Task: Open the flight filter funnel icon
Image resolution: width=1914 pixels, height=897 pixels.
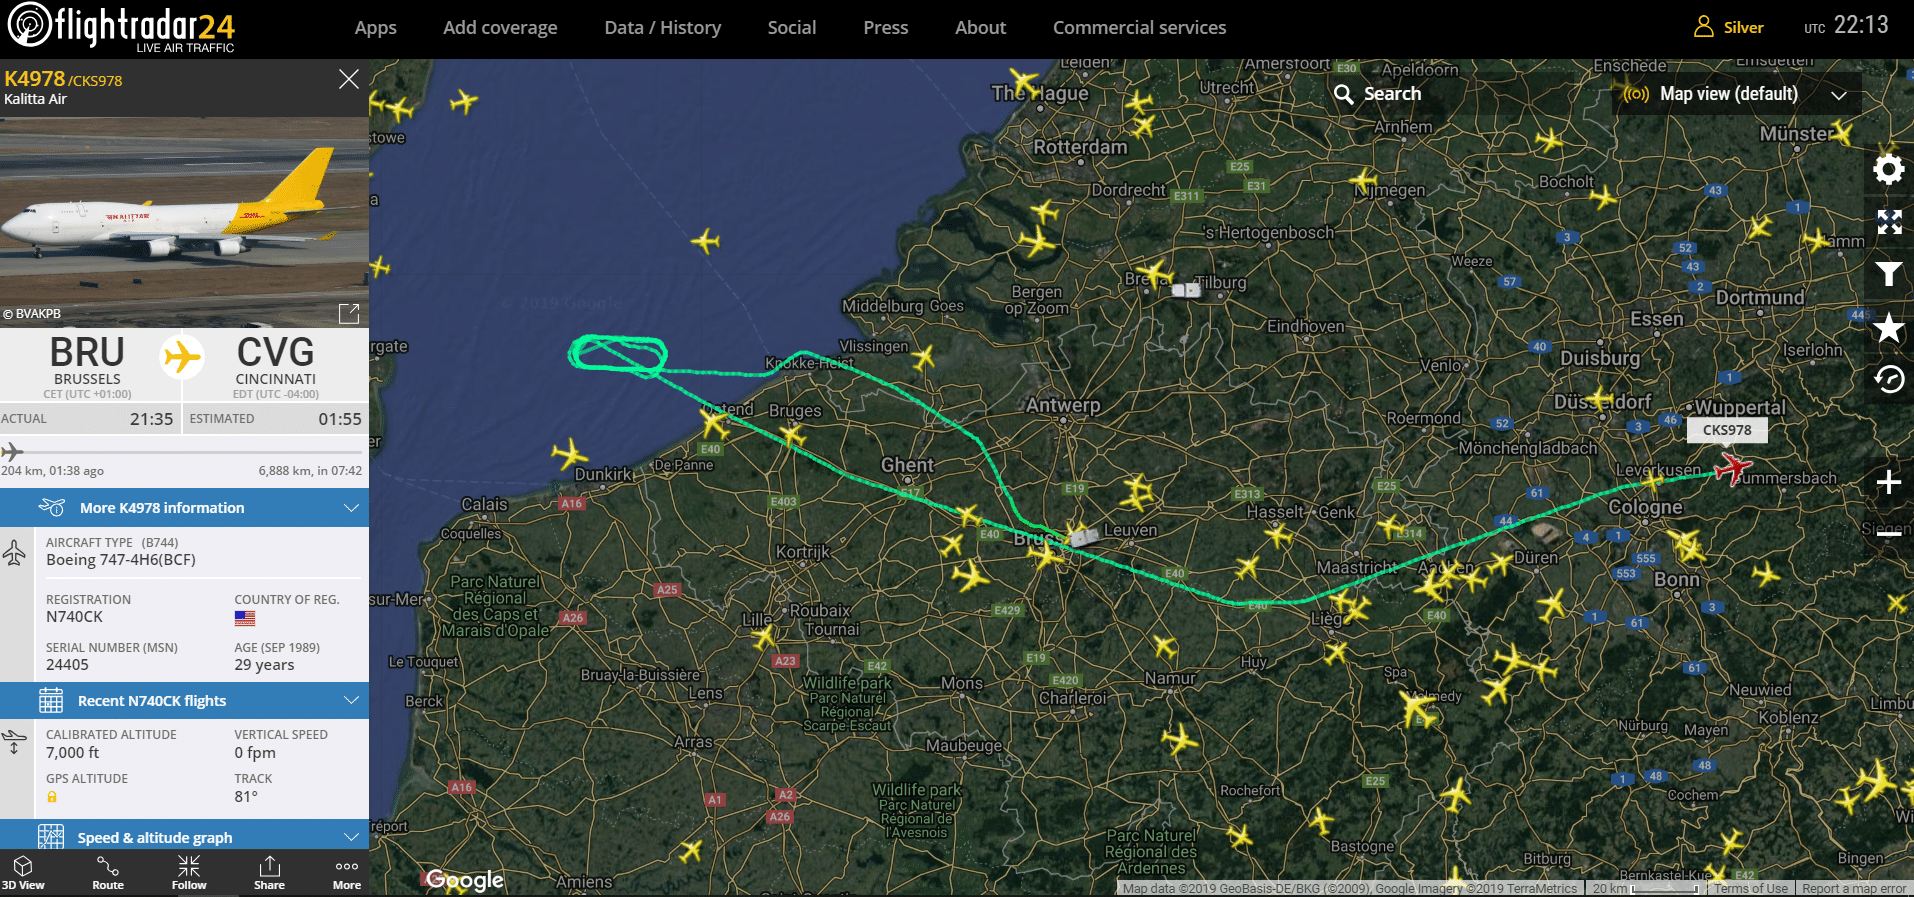Action: coord(1888,274)
